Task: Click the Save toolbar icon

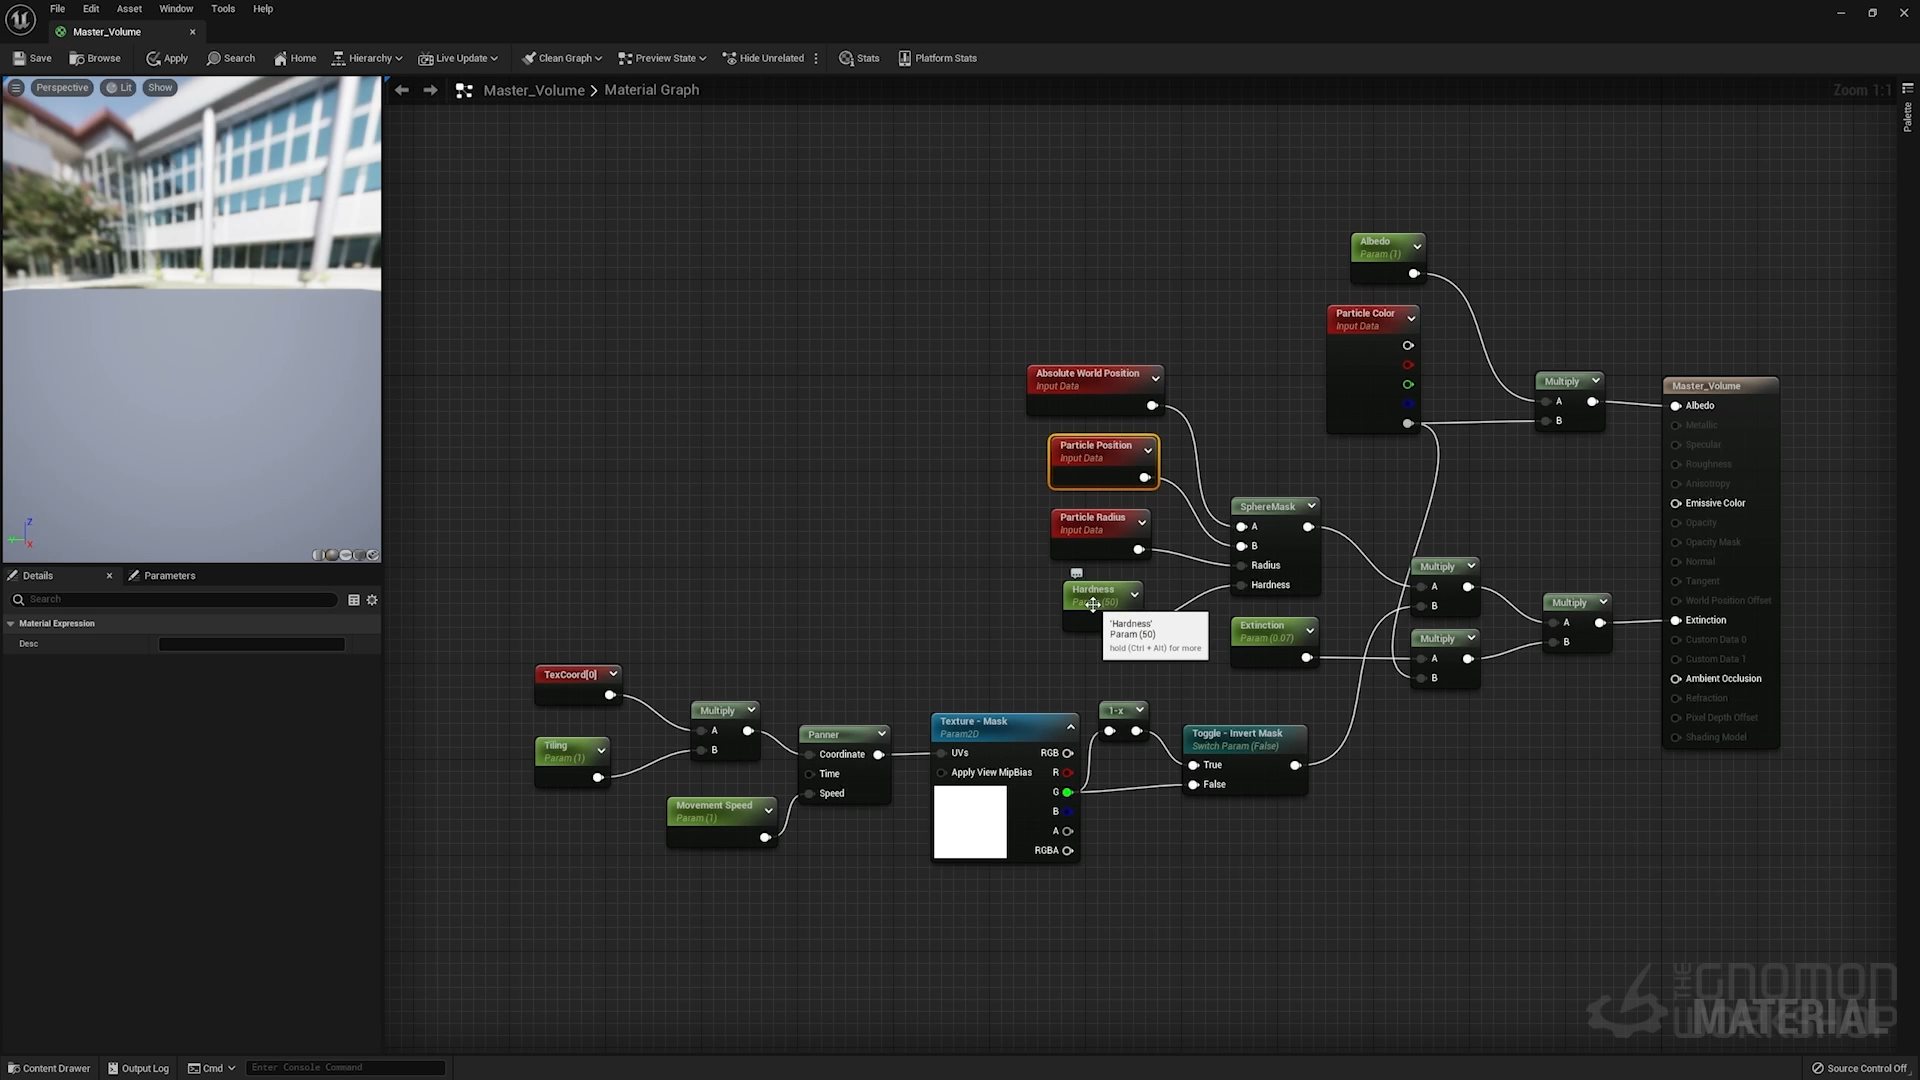Action: point(20,58)
